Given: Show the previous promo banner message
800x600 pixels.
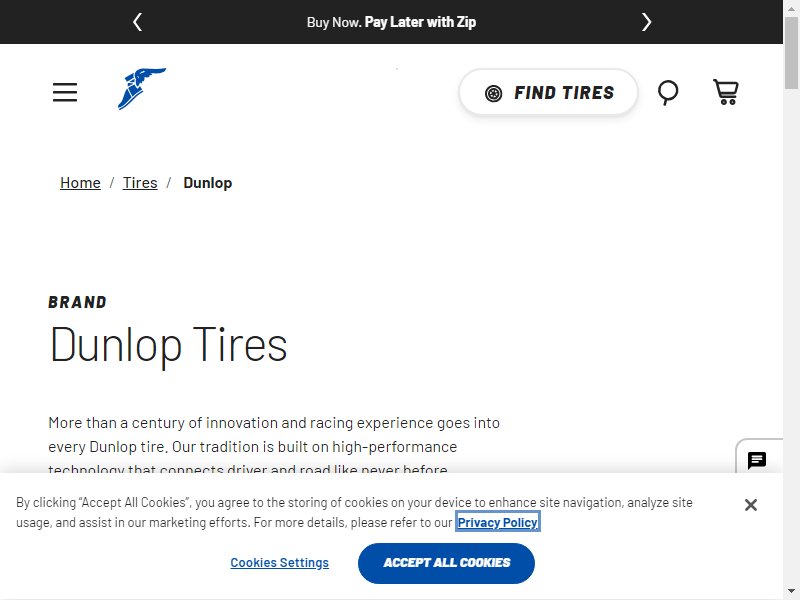Looking at the screenshot, I should point(137,22).
